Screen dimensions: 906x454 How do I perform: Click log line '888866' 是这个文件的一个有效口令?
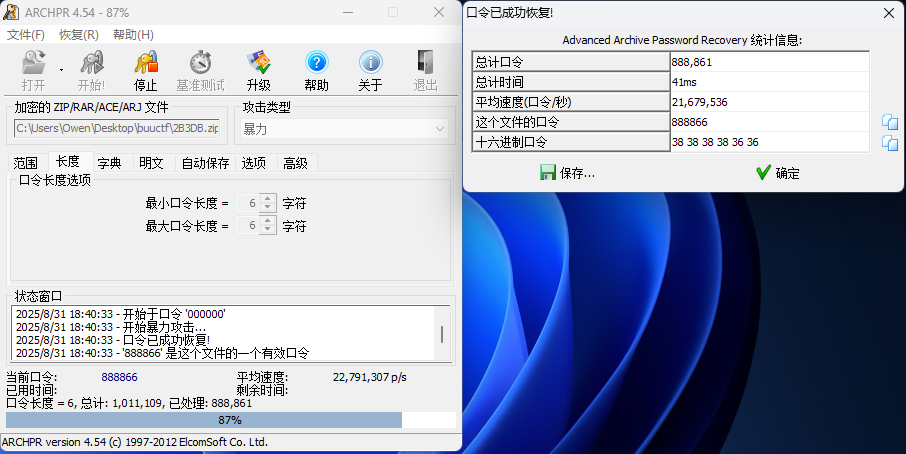pyautogui.click(x=162, y=353)
